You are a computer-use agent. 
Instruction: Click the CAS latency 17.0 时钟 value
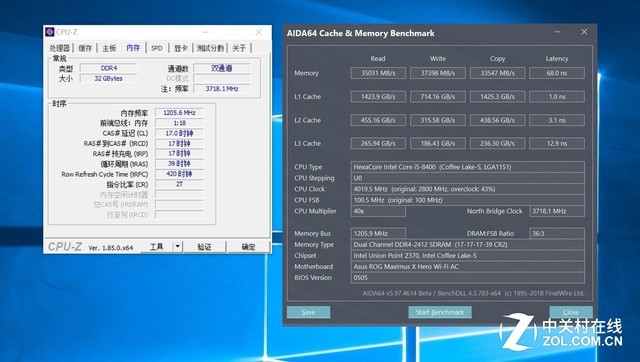click(x=179, y=133)
